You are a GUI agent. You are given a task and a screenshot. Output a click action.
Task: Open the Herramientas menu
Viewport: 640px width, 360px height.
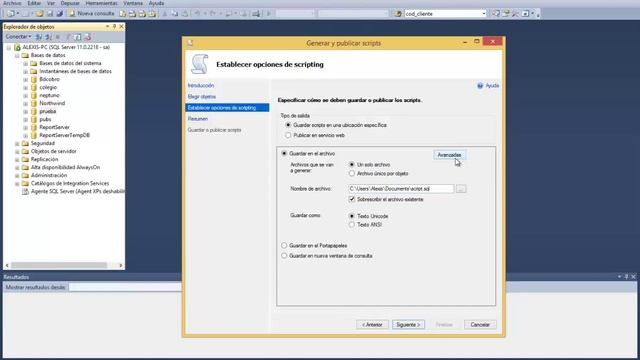[x=102, y=3]
